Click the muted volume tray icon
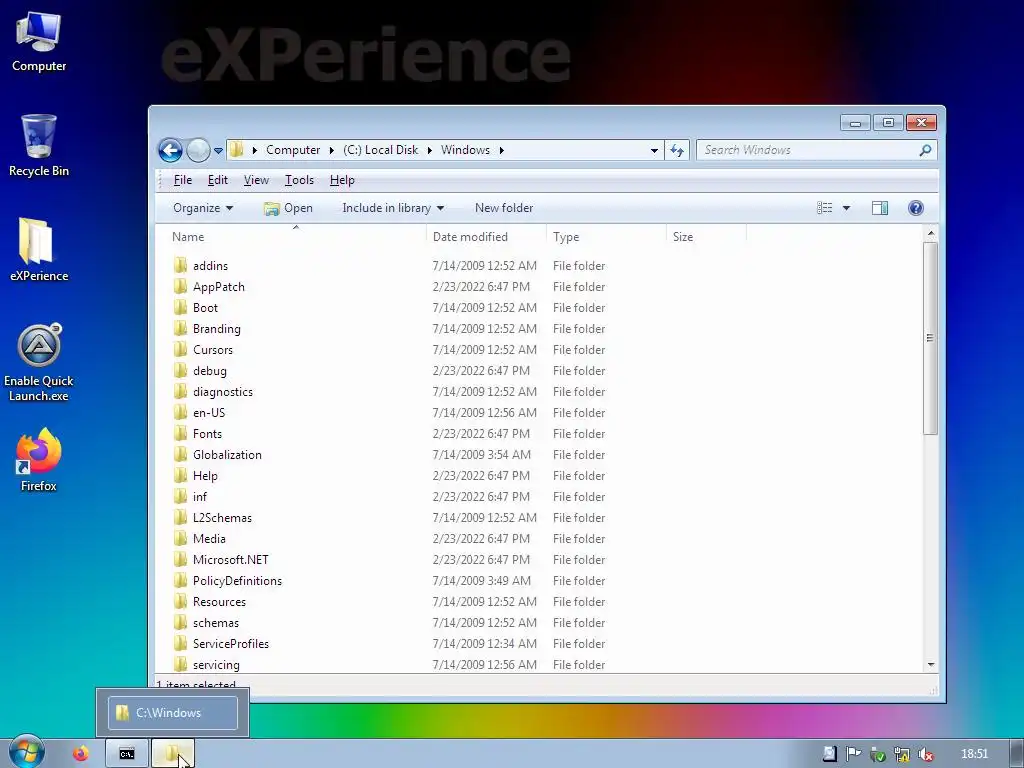Screen dimensions: 1024x768 coord(925,754)
